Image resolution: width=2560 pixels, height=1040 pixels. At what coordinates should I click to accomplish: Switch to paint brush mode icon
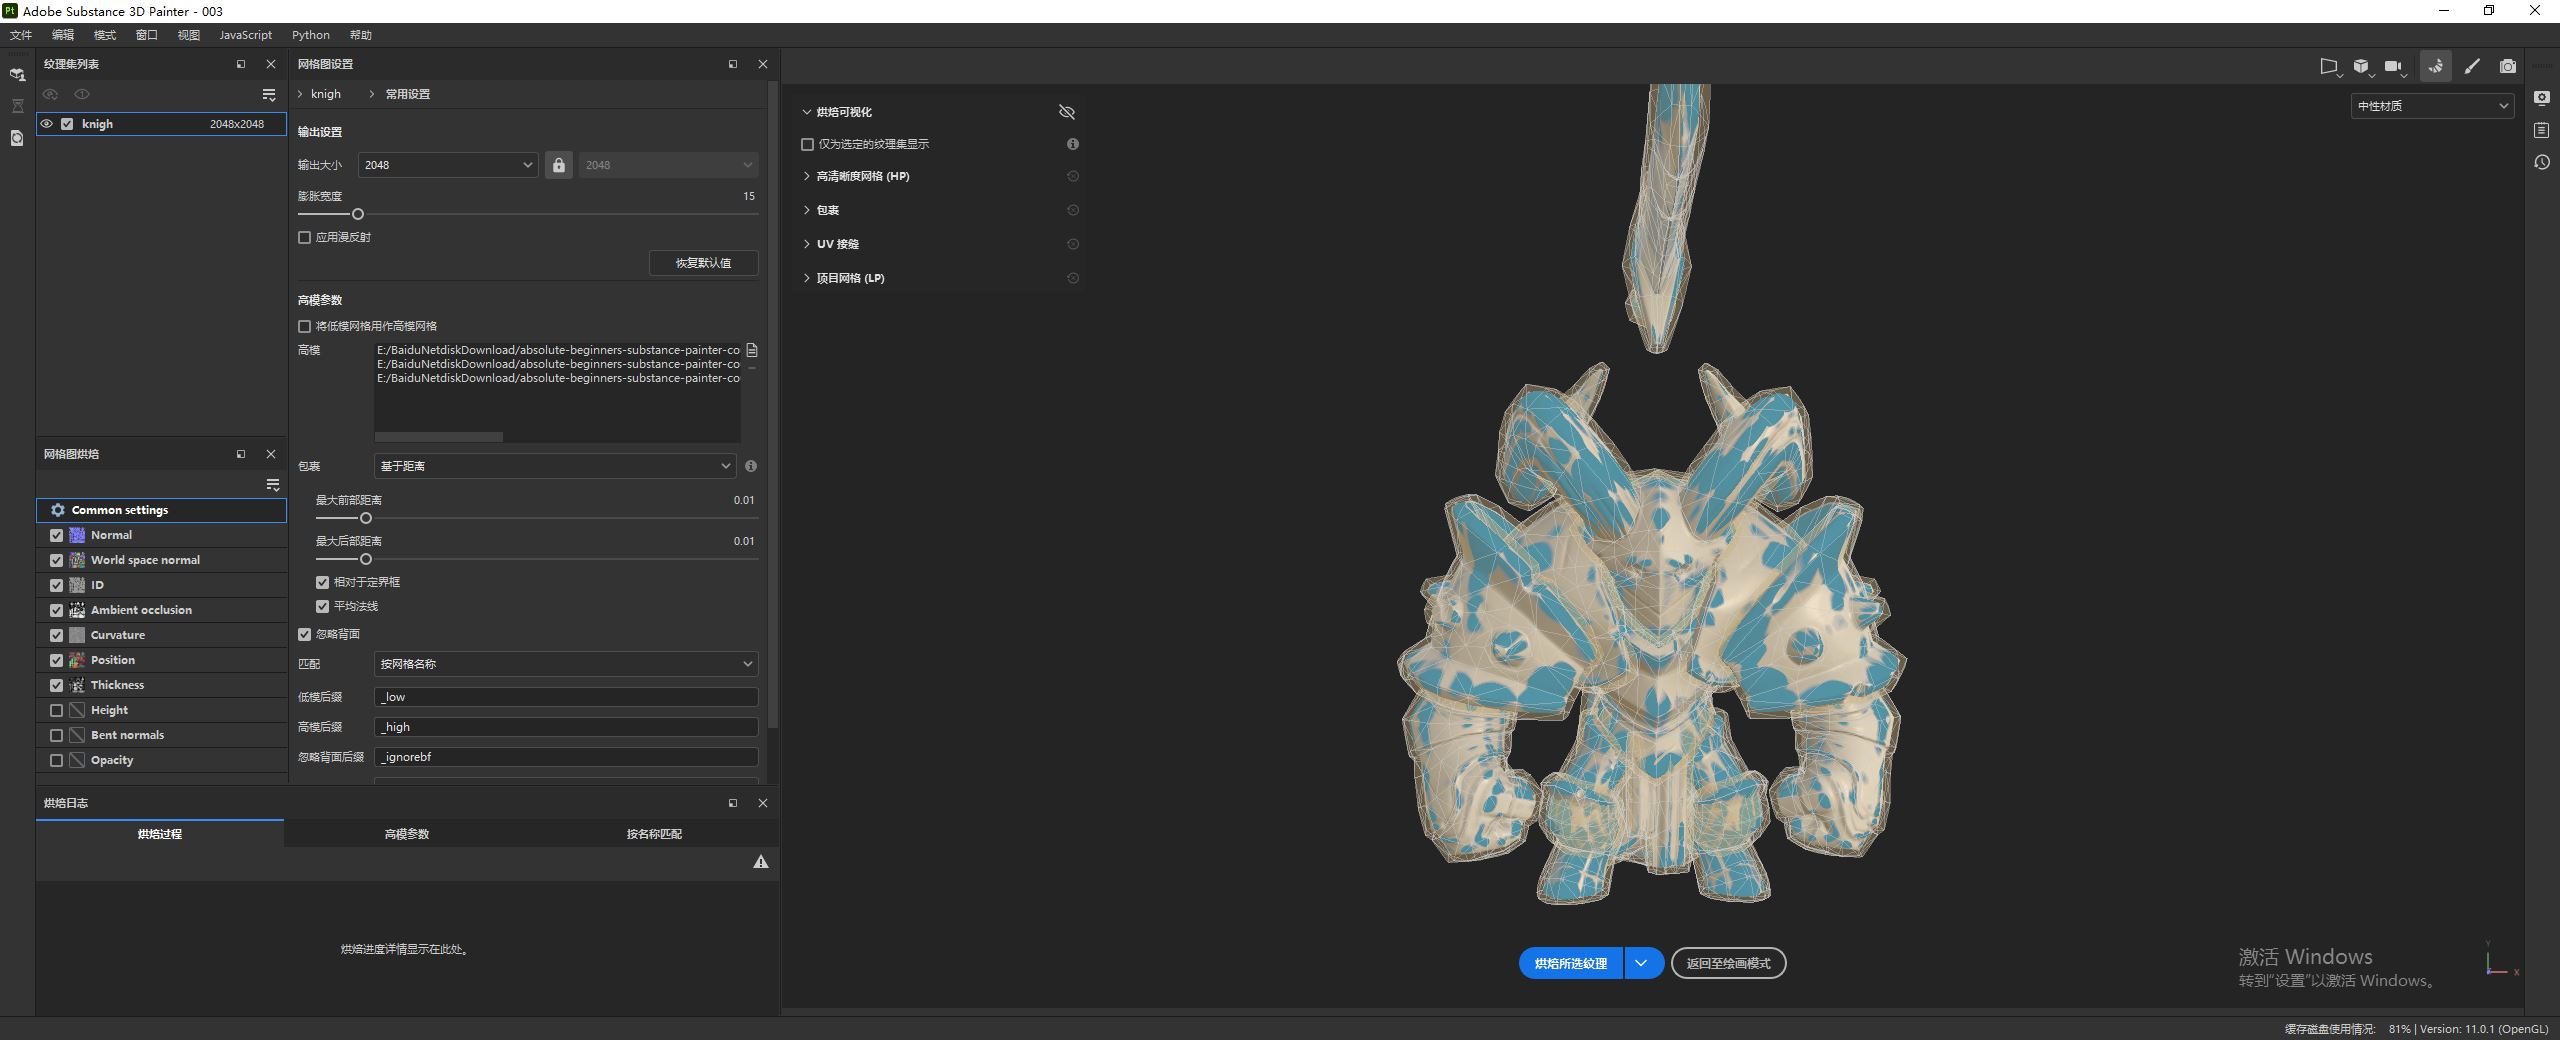pyautogui.click(x=2472, y=66)
